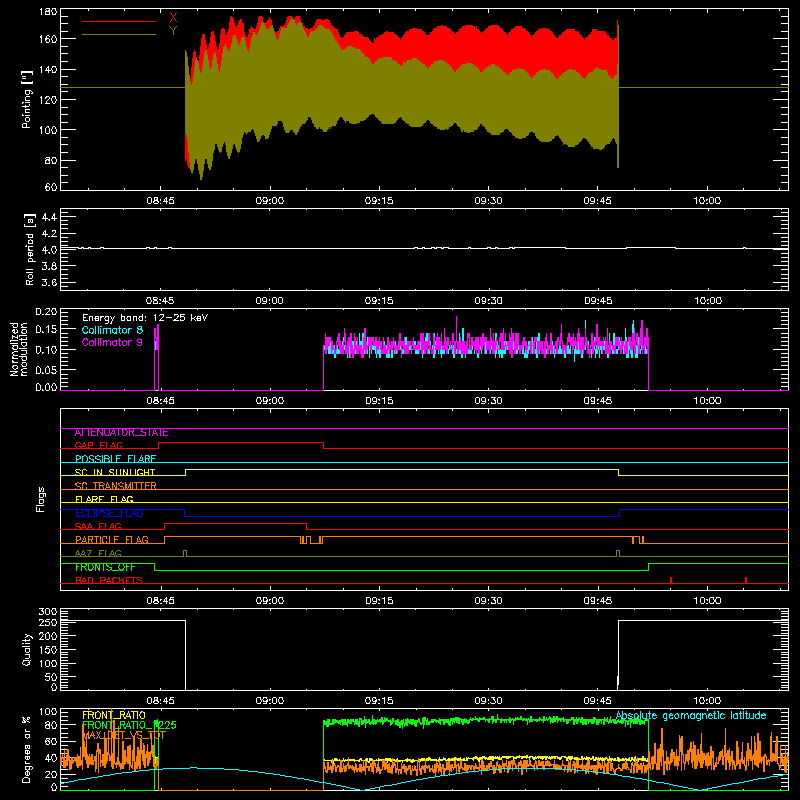The height and width of the screenshot is (800, 800).
Task: Click the AAZ_FLAG pulse near 08:48
Action: [185, 554]
